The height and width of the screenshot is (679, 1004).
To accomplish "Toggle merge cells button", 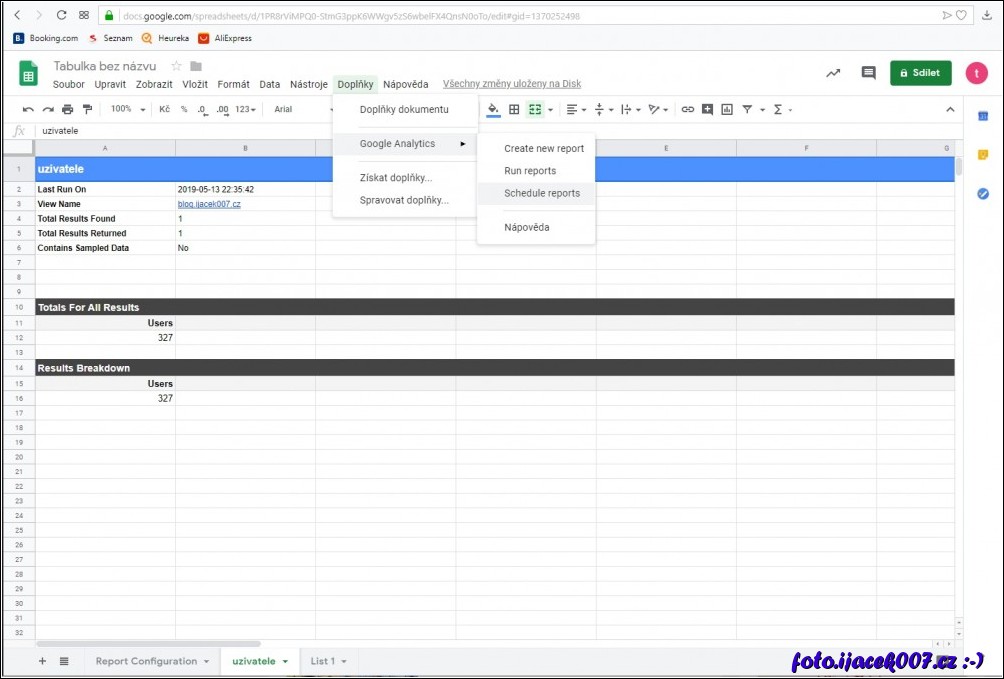I will [535, 109].
